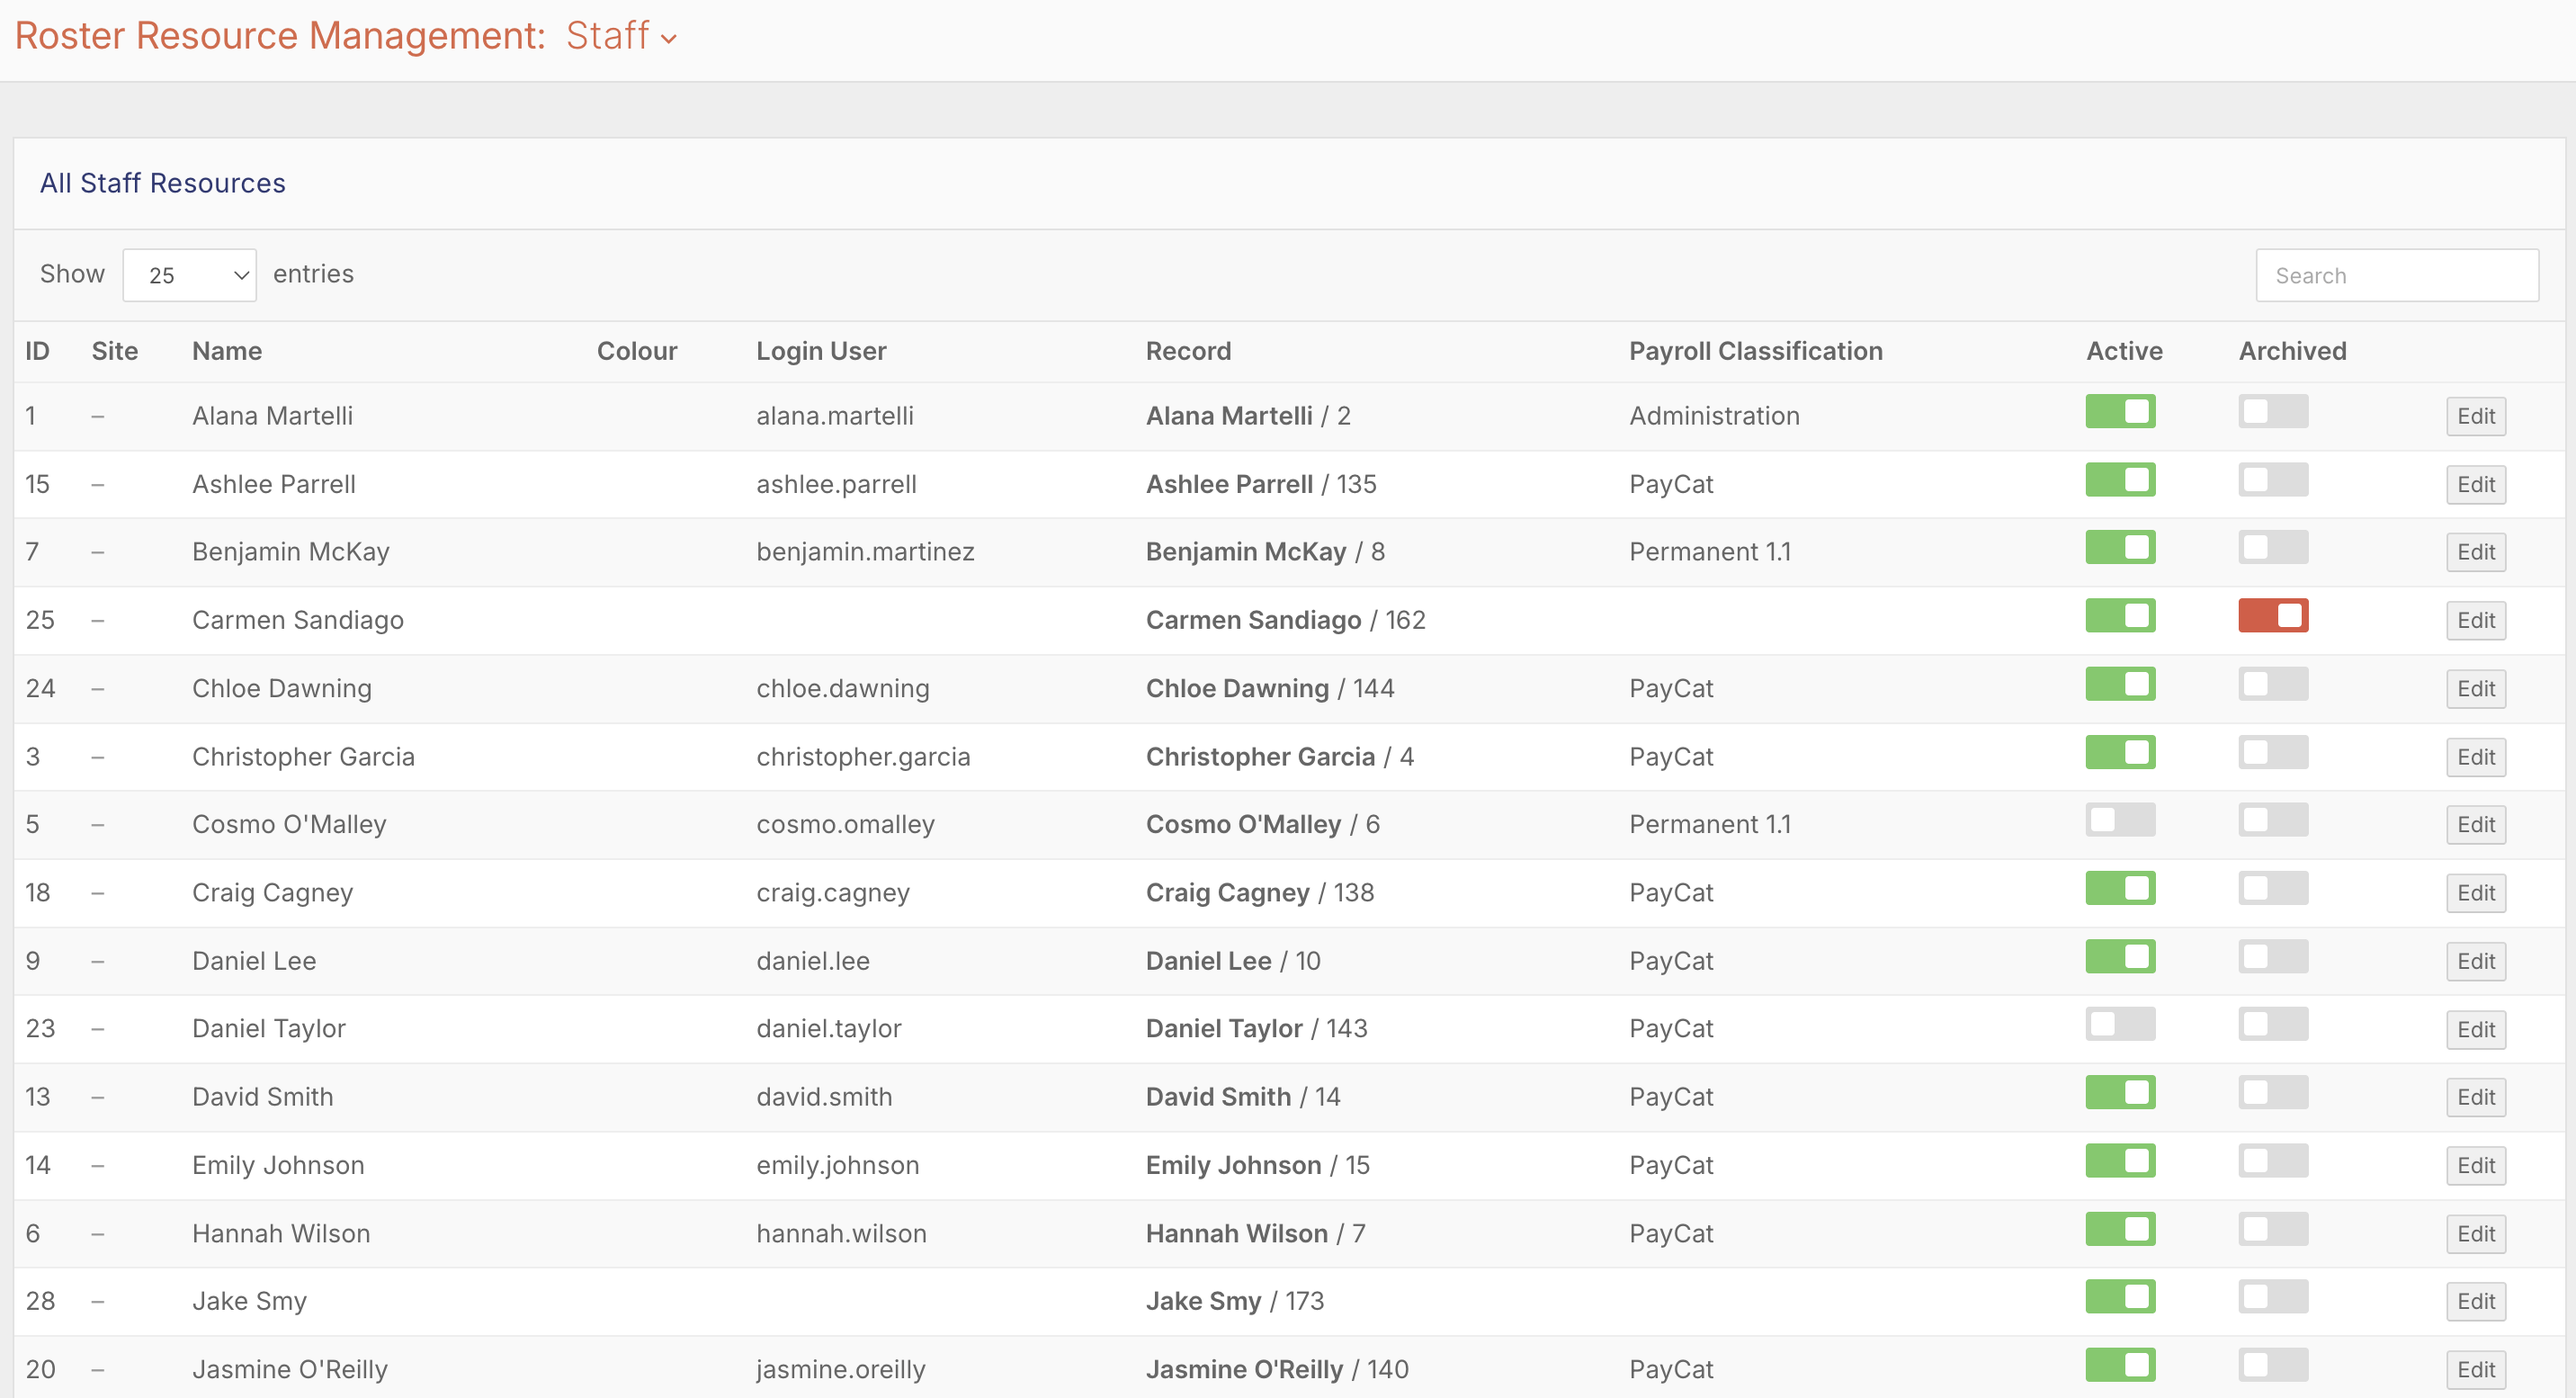Image resolution: width=2576 pixels, height=1398 pixels.
Task: Sort table by Record column header
Action: (x=1188, y=351)
